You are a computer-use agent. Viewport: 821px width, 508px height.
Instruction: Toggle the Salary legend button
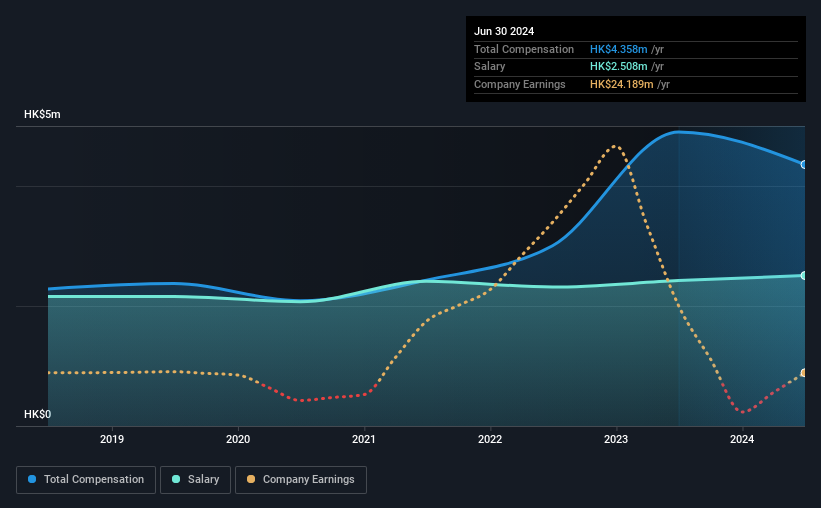195,480
